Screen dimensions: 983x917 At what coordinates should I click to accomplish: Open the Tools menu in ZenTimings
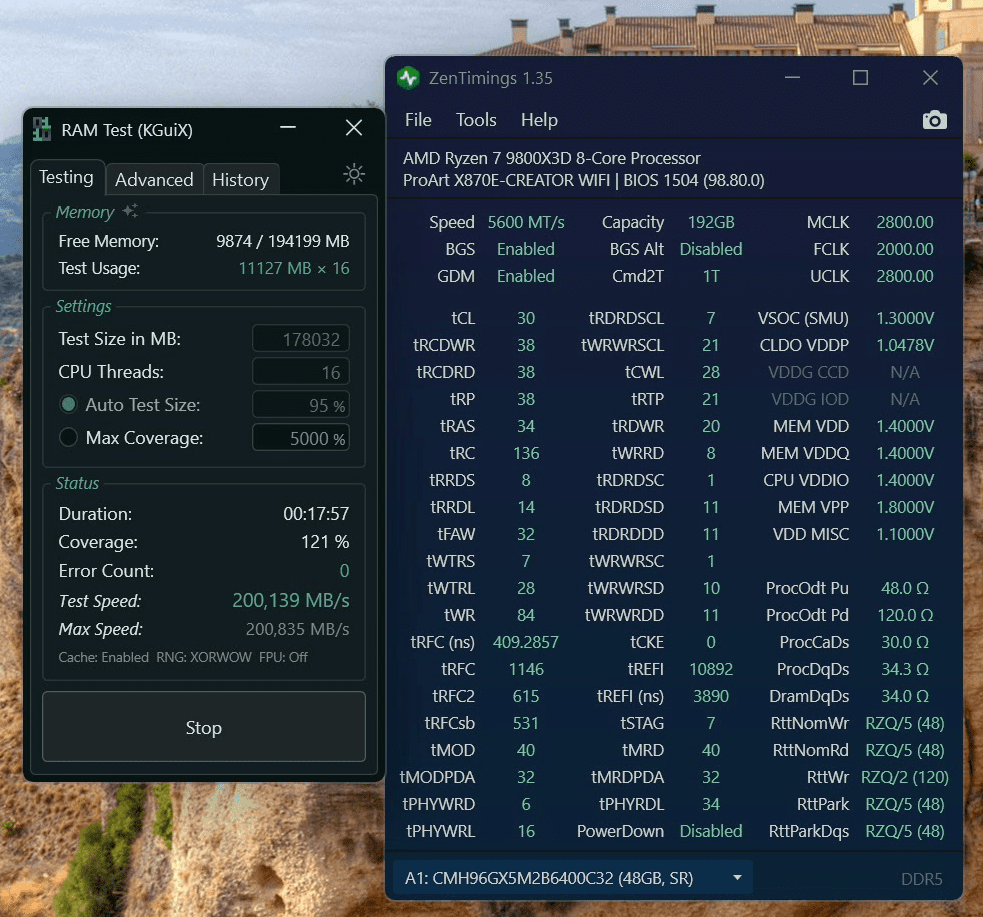point(476,120)
